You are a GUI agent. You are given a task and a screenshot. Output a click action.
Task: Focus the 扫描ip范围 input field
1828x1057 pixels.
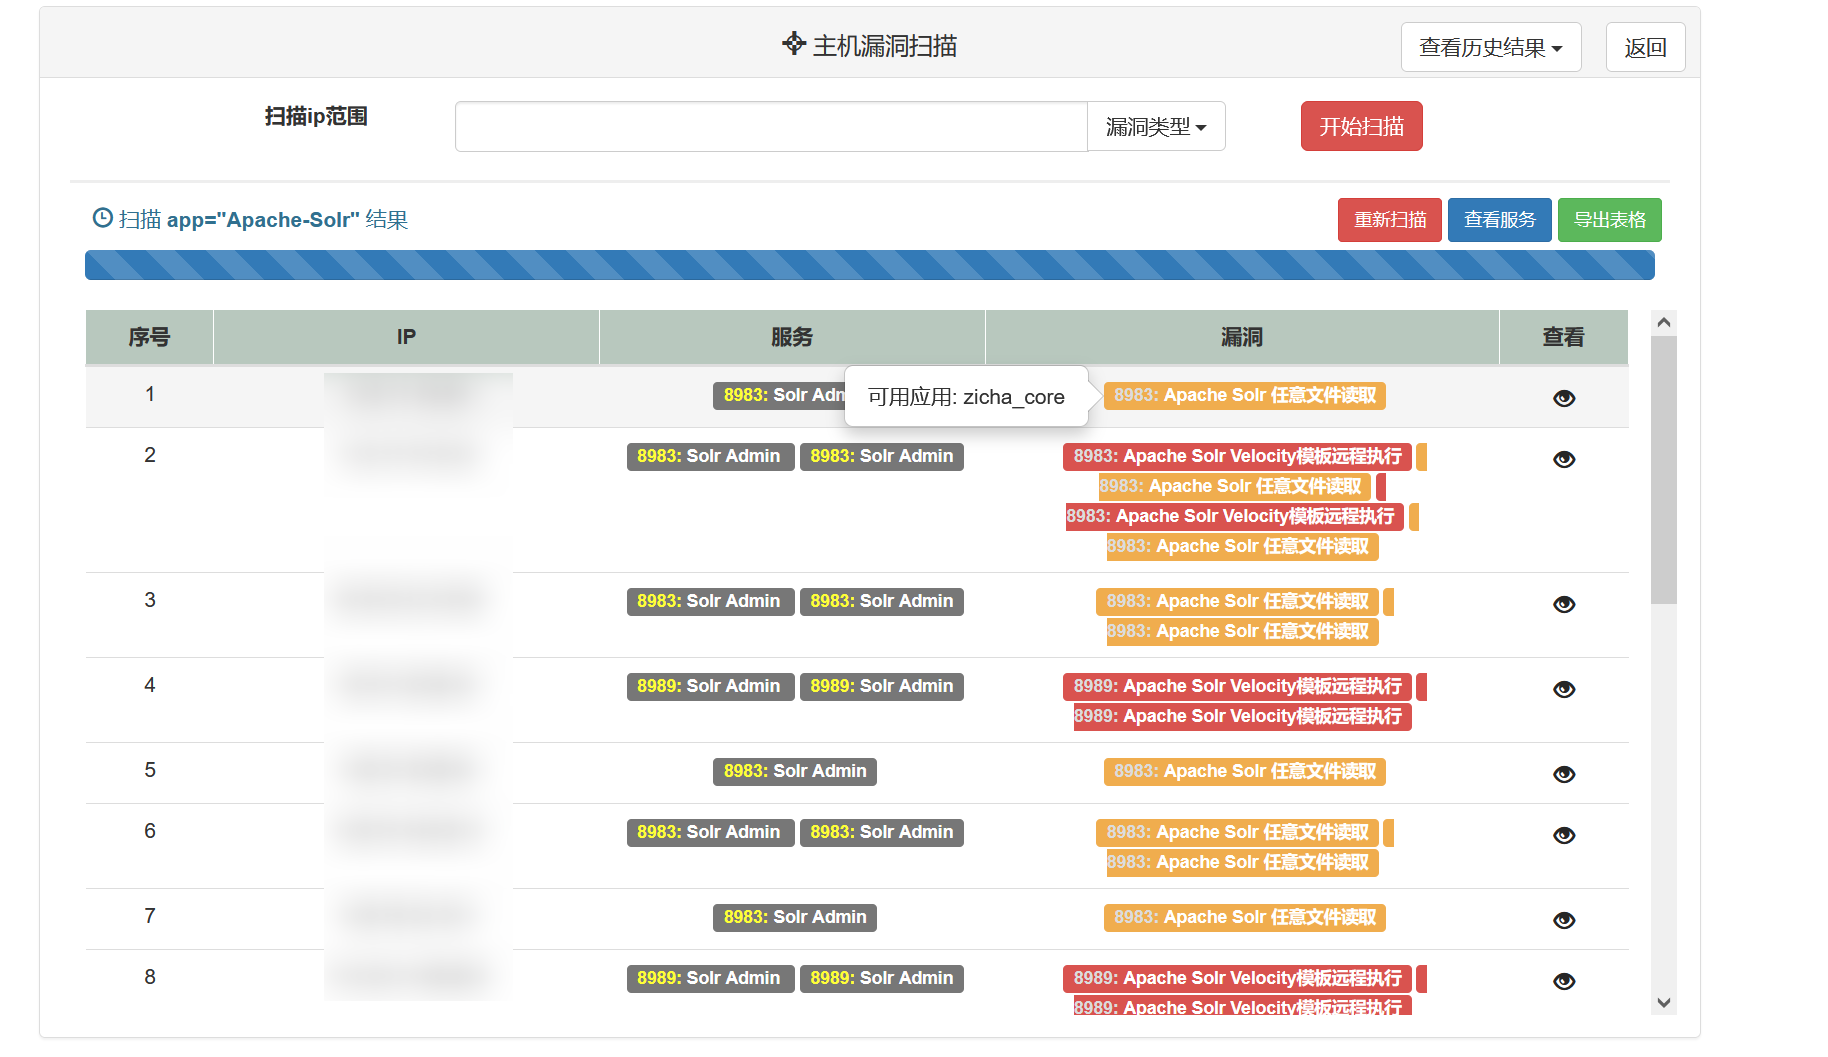[x=771, y=127]
